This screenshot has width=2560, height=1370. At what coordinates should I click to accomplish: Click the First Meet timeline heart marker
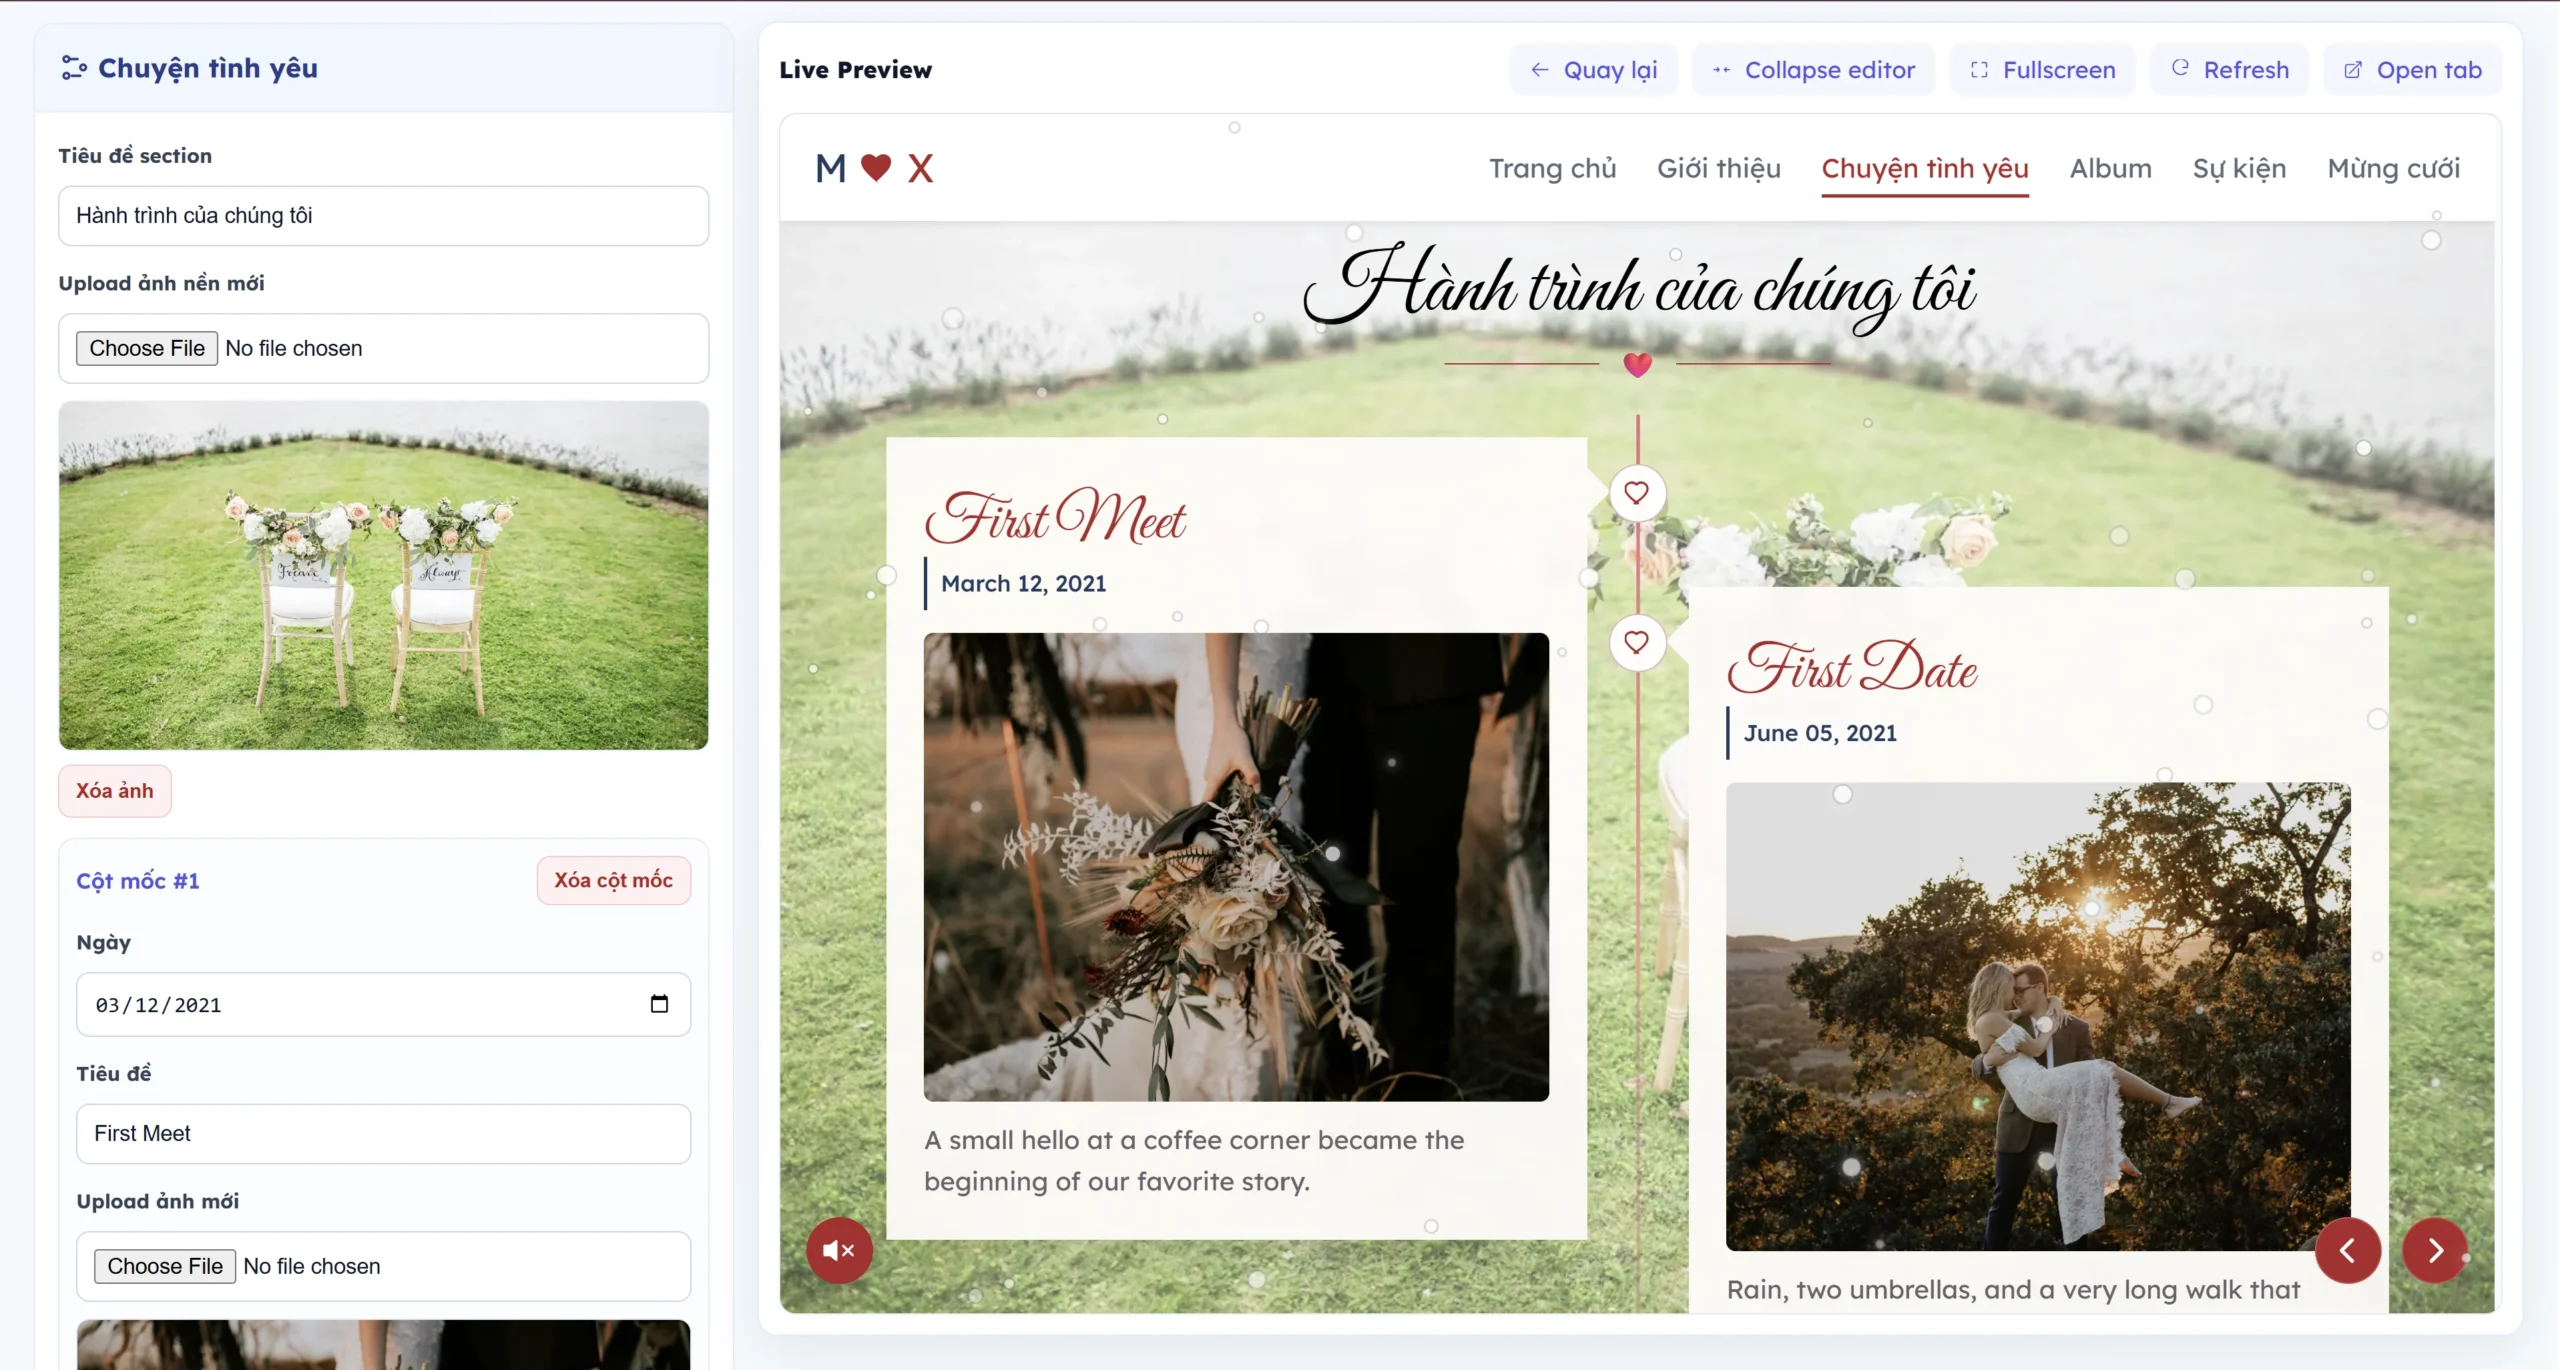(1636, 493)
